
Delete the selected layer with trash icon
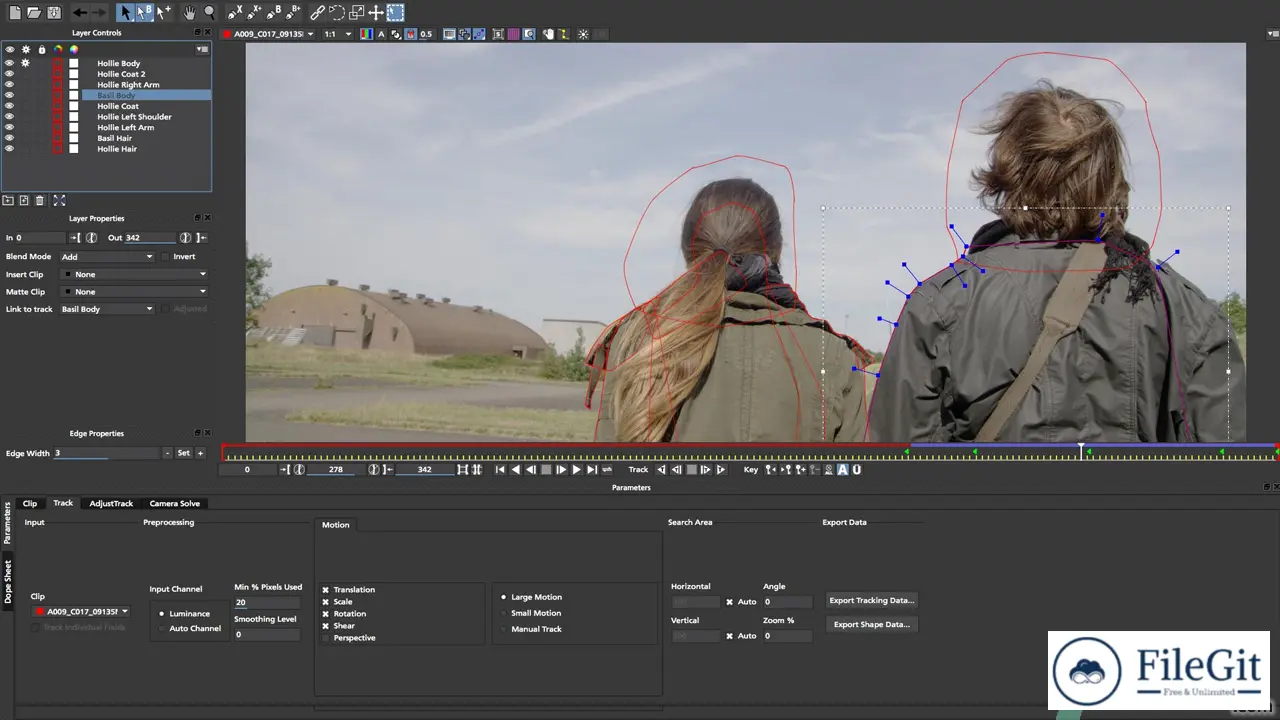click(x=40, y=200)
